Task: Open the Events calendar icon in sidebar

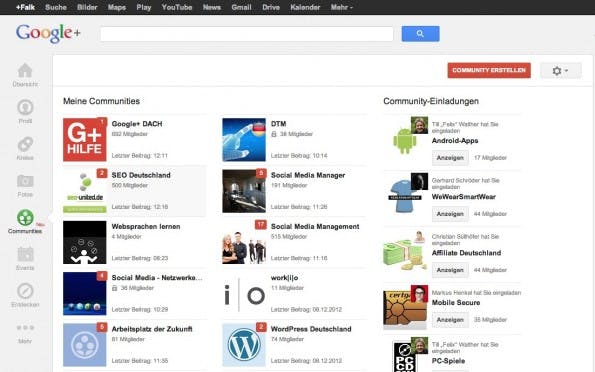Action: coord(25,254)
